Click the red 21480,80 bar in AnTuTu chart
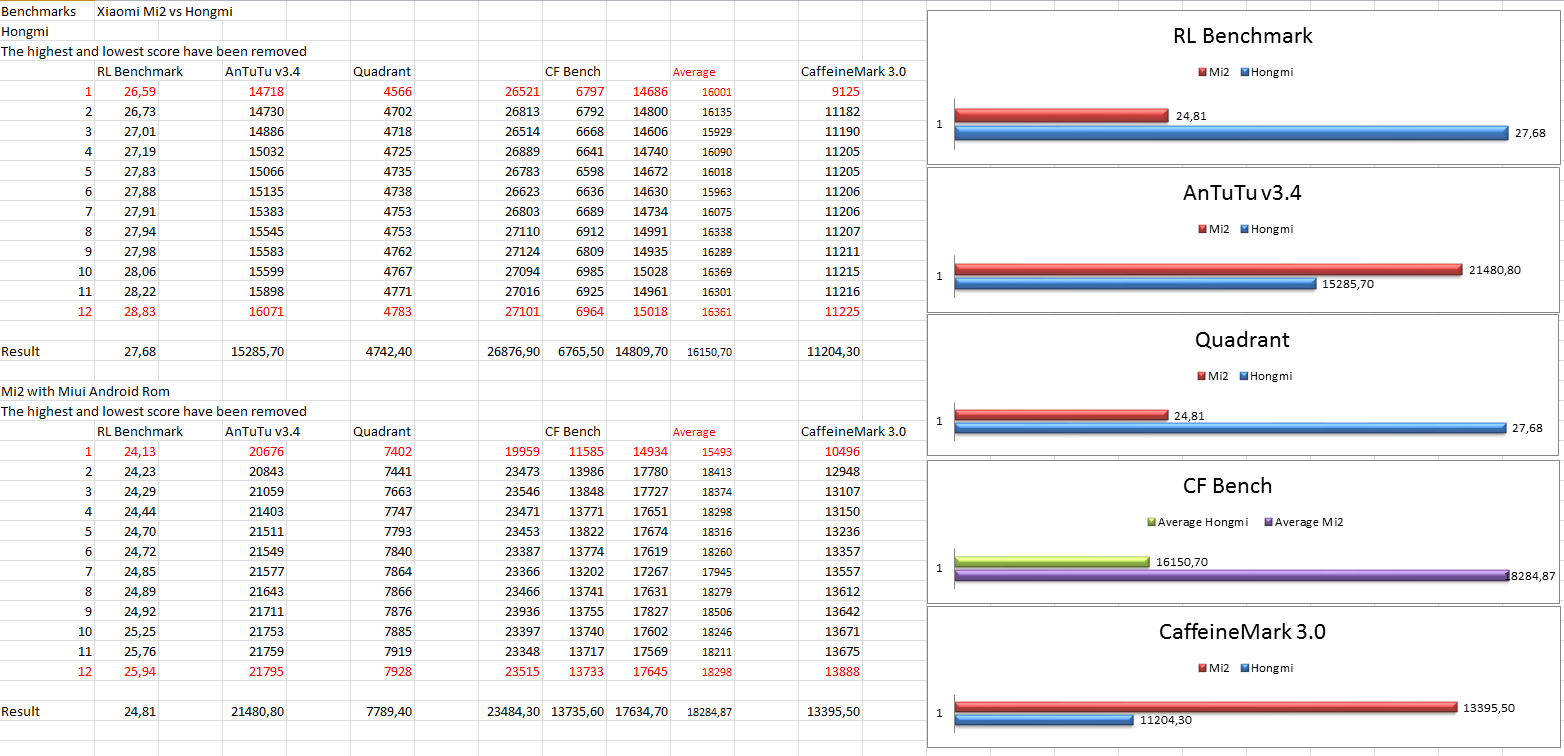Screen dimensions: 1564x756 click(1208, 270)
